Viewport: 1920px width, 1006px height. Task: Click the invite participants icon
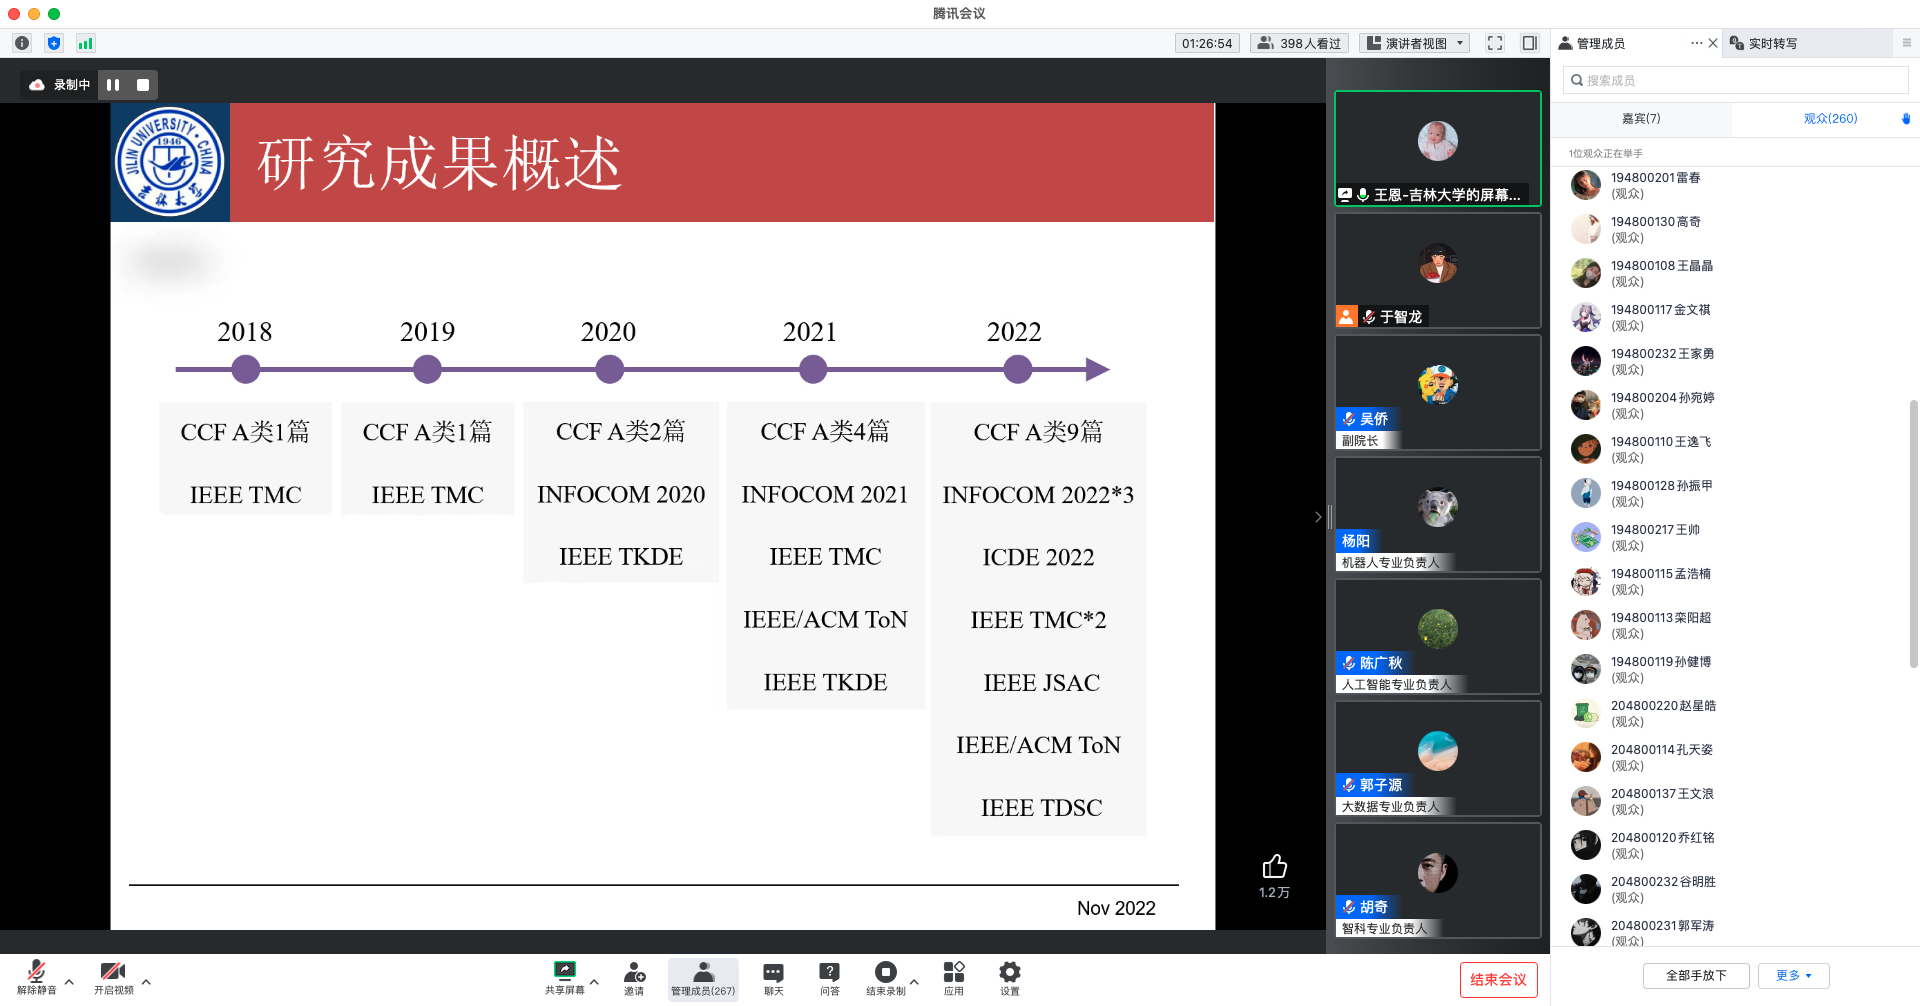point(634,977)
